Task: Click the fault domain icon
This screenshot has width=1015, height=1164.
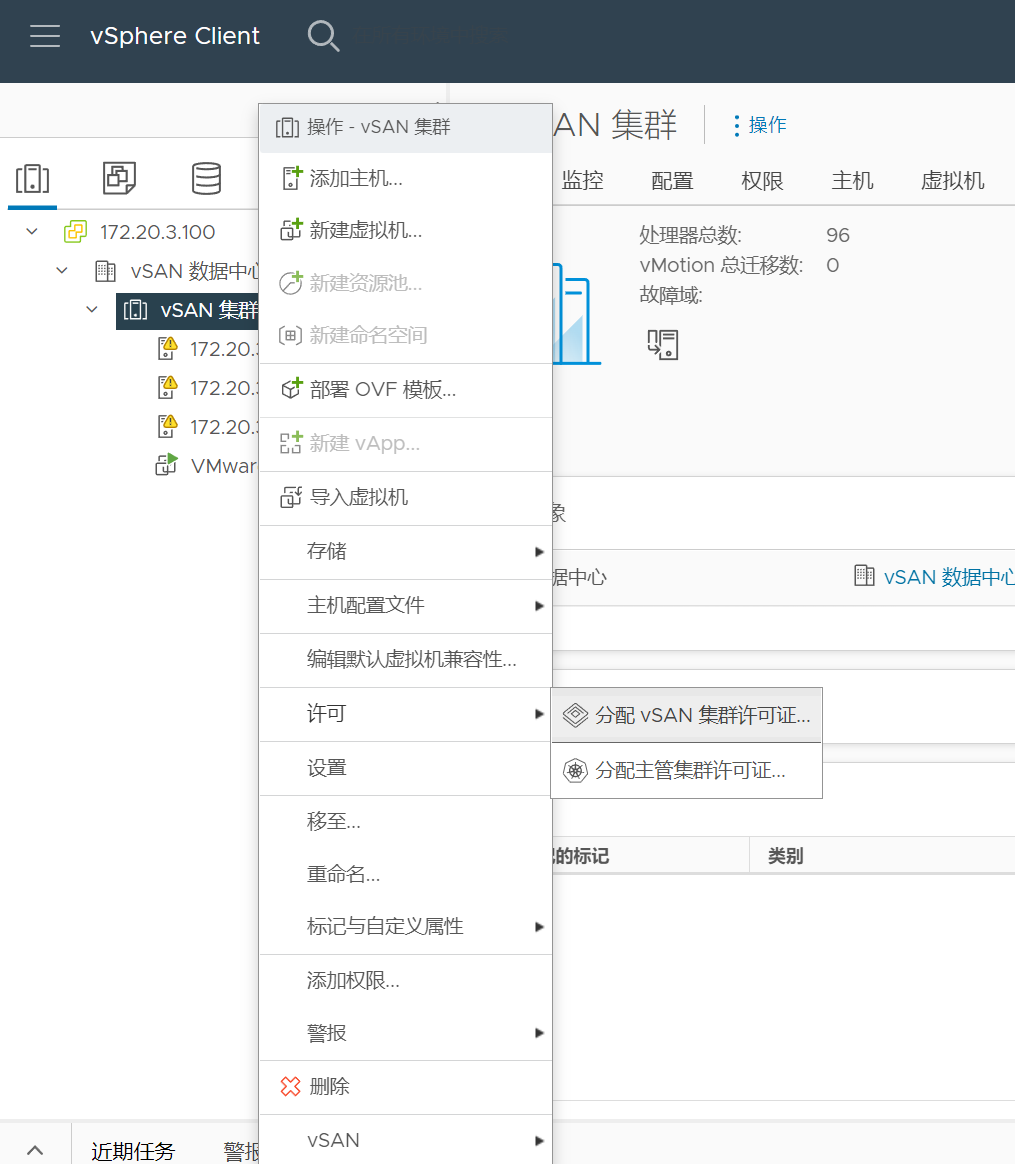Action: pyautogui.click(x=662, y=344)
